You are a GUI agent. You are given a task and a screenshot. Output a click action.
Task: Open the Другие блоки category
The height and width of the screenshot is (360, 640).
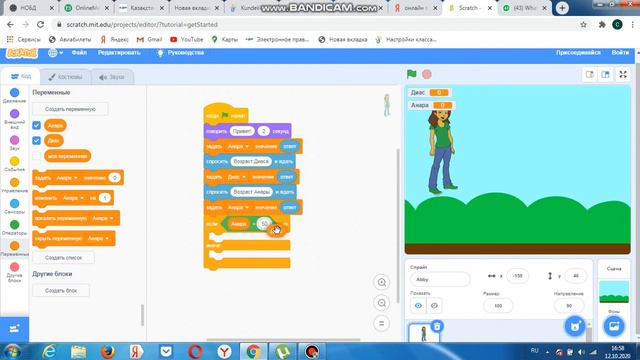tap(14, 272)
